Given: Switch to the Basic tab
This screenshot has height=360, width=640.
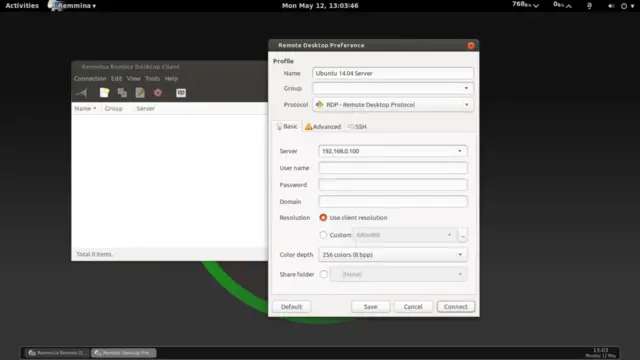Looking at the screenshot, I should click(287, 127).
